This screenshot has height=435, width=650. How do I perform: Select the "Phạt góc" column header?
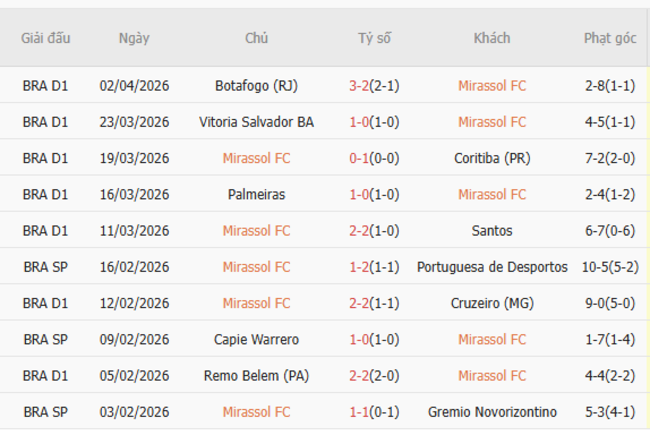[x=610, y=38]
